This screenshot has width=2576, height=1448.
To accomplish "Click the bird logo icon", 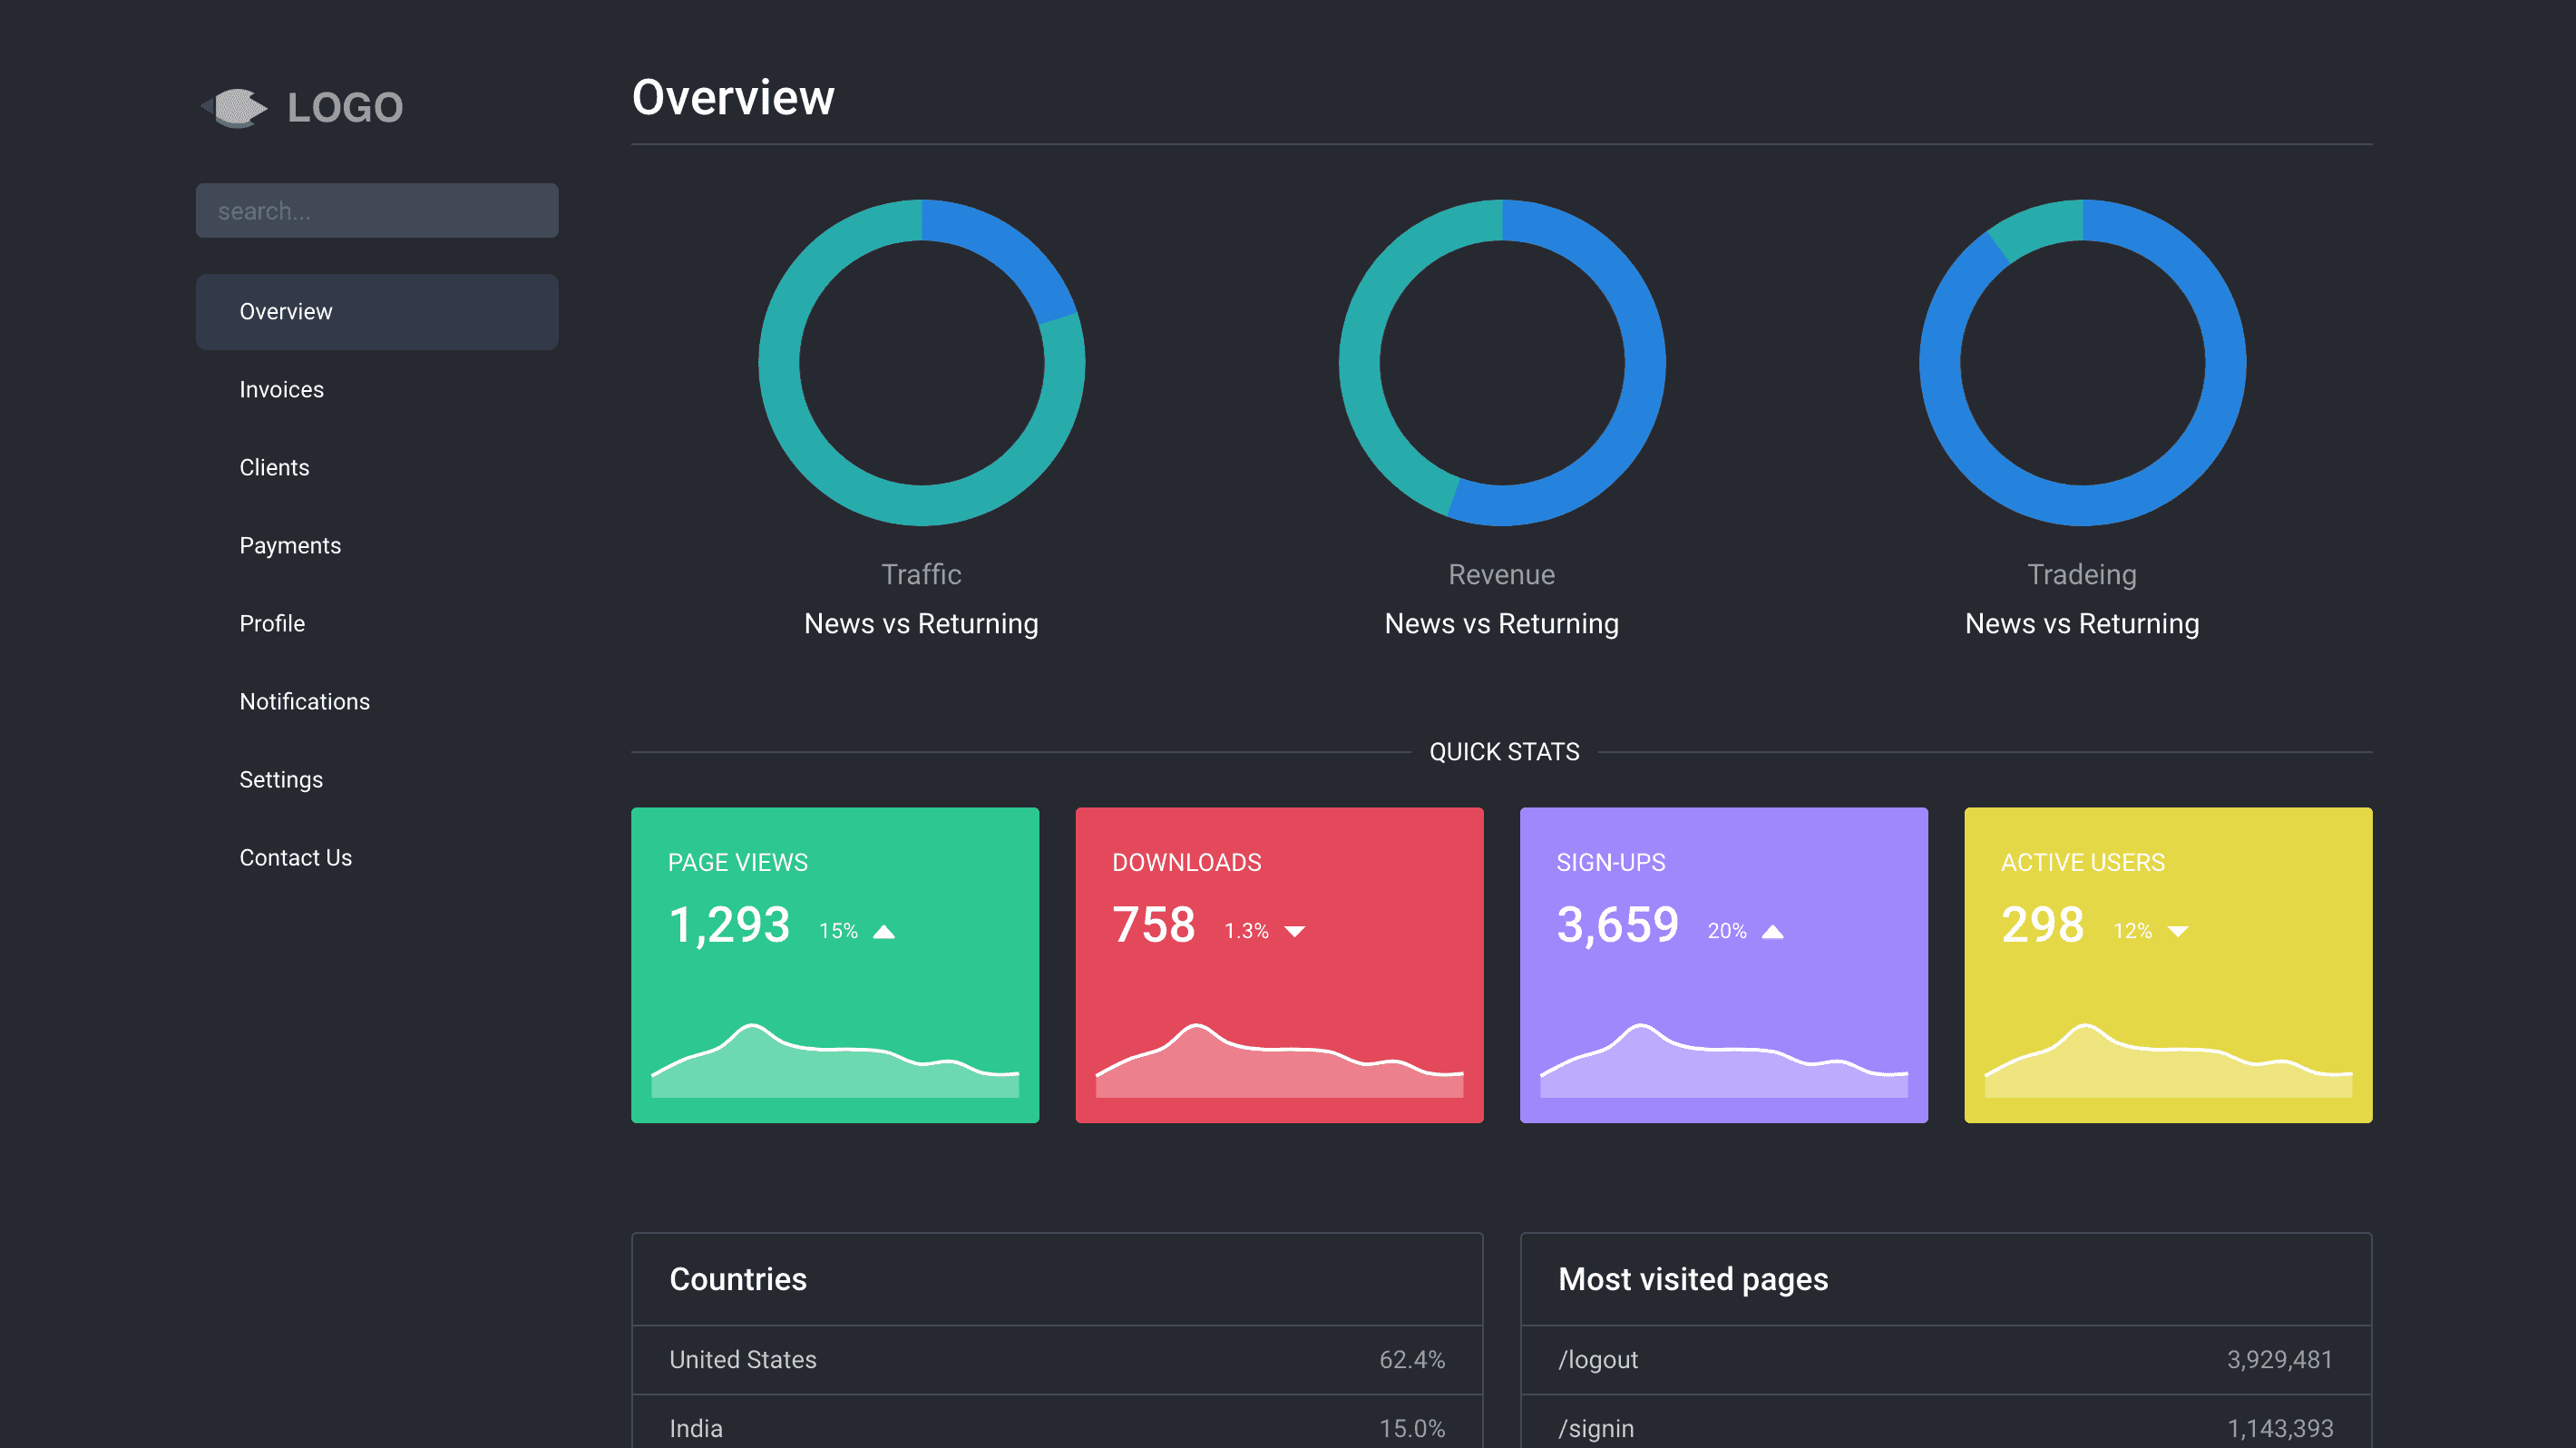I will click(x=236, y=107).
